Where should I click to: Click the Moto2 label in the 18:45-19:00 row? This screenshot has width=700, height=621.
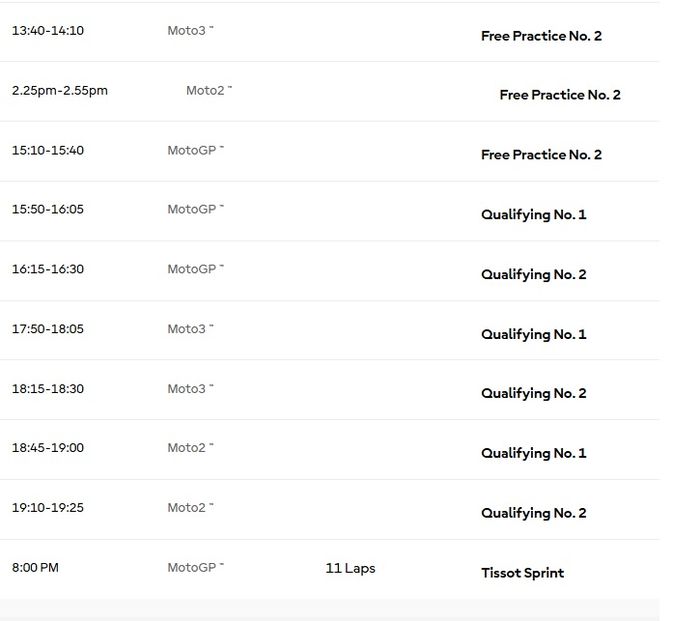click(x=187, y=448)
